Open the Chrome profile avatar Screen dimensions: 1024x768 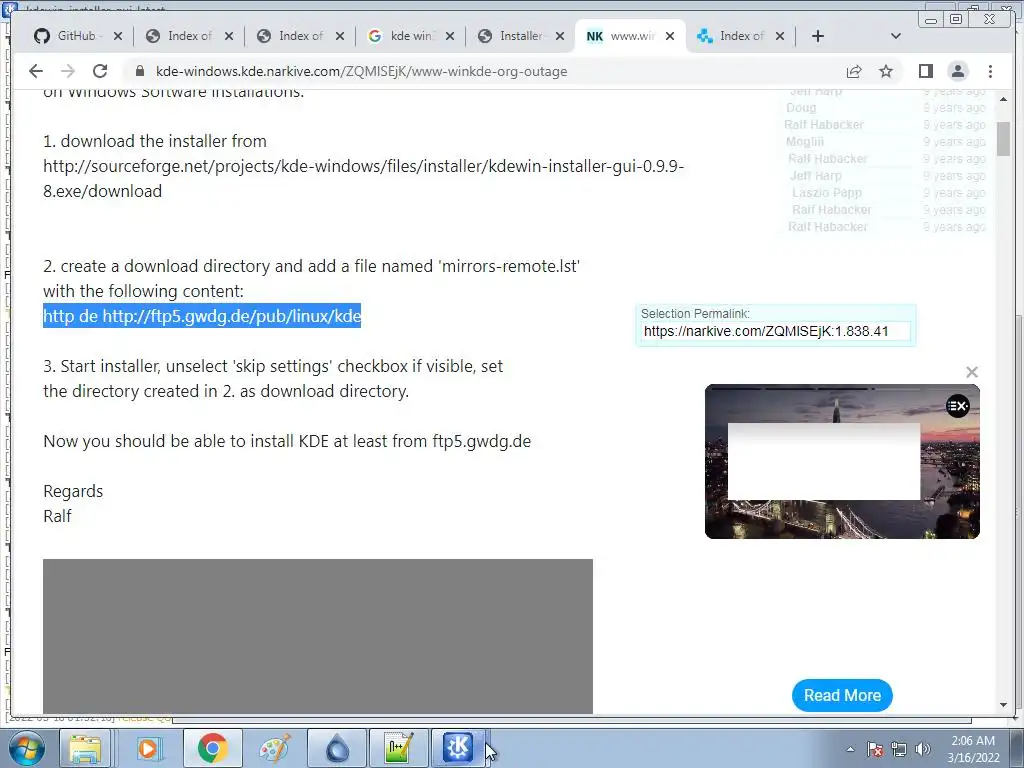(957, 71)
